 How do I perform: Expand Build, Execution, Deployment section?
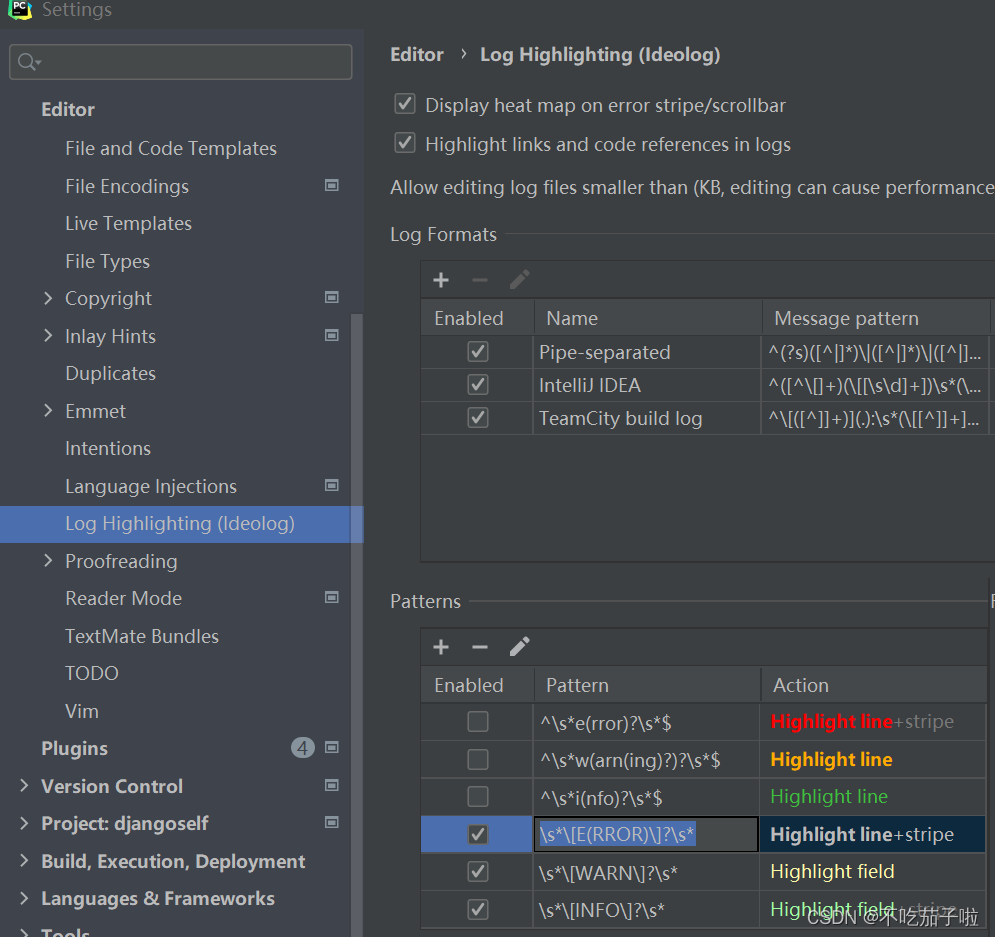tap(24, 860)
